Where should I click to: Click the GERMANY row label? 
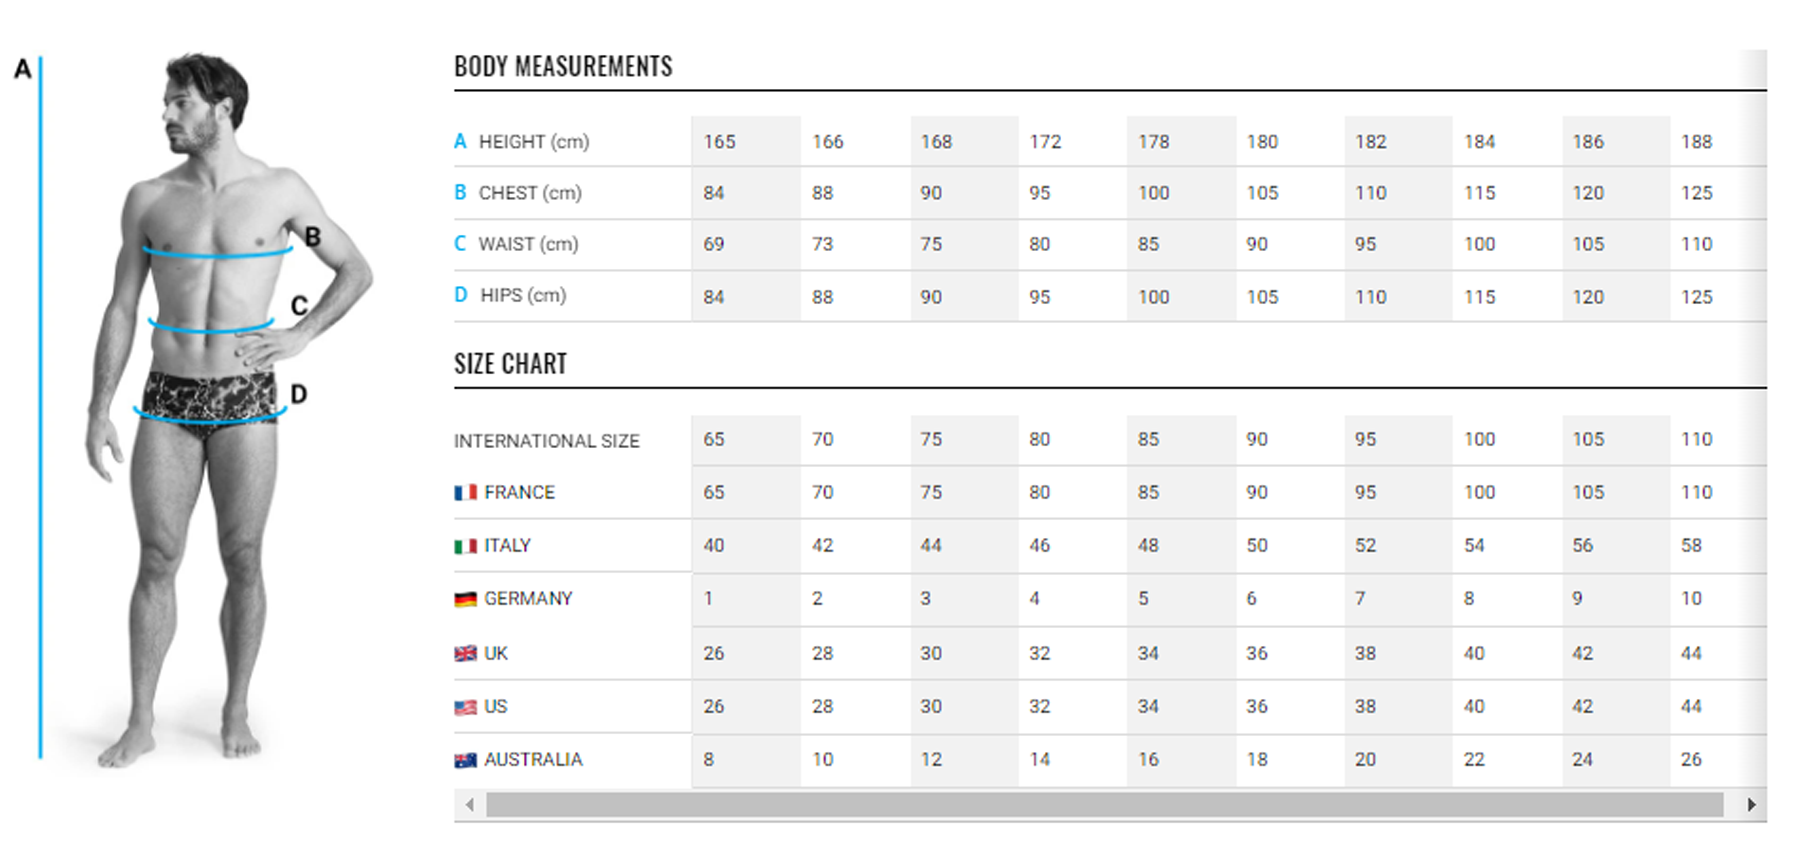[x=528, y=599]
